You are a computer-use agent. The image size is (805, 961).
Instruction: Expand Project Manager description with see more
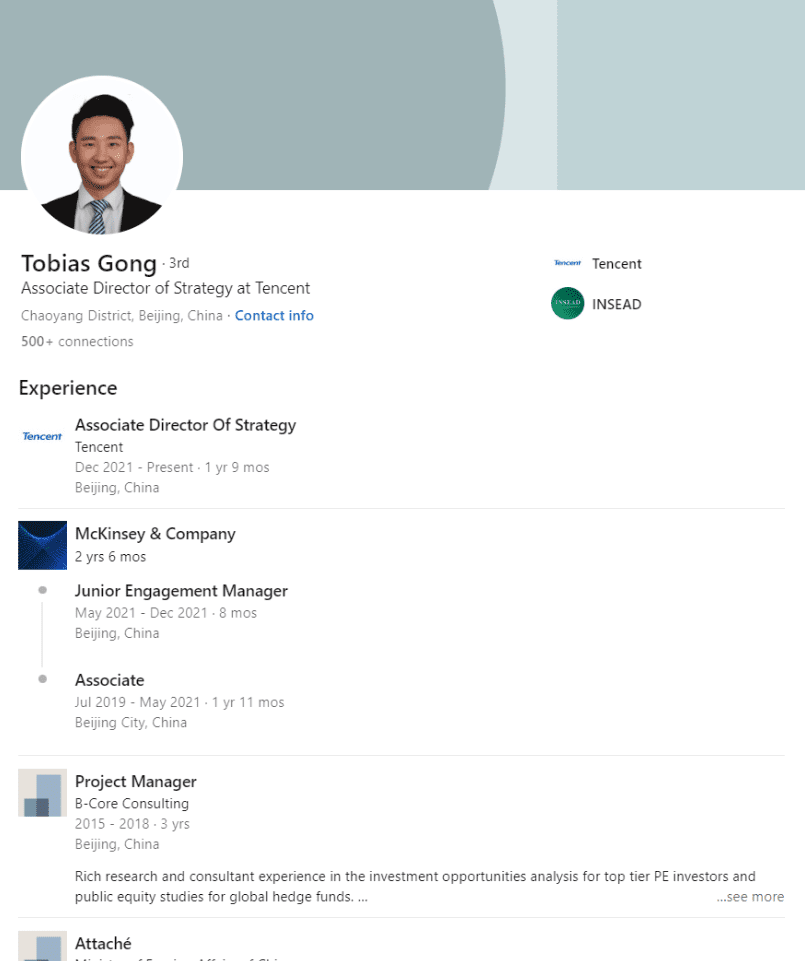[750, 897]
